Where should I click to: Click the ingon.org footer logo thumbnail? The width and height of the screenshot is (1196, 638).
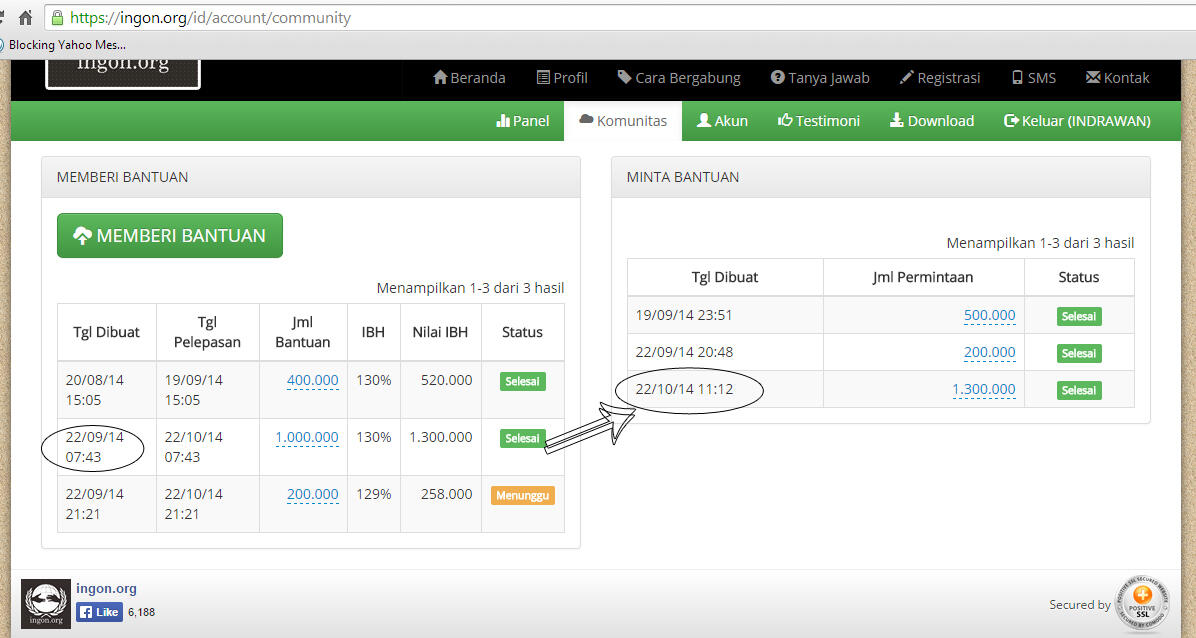(46, 604)
